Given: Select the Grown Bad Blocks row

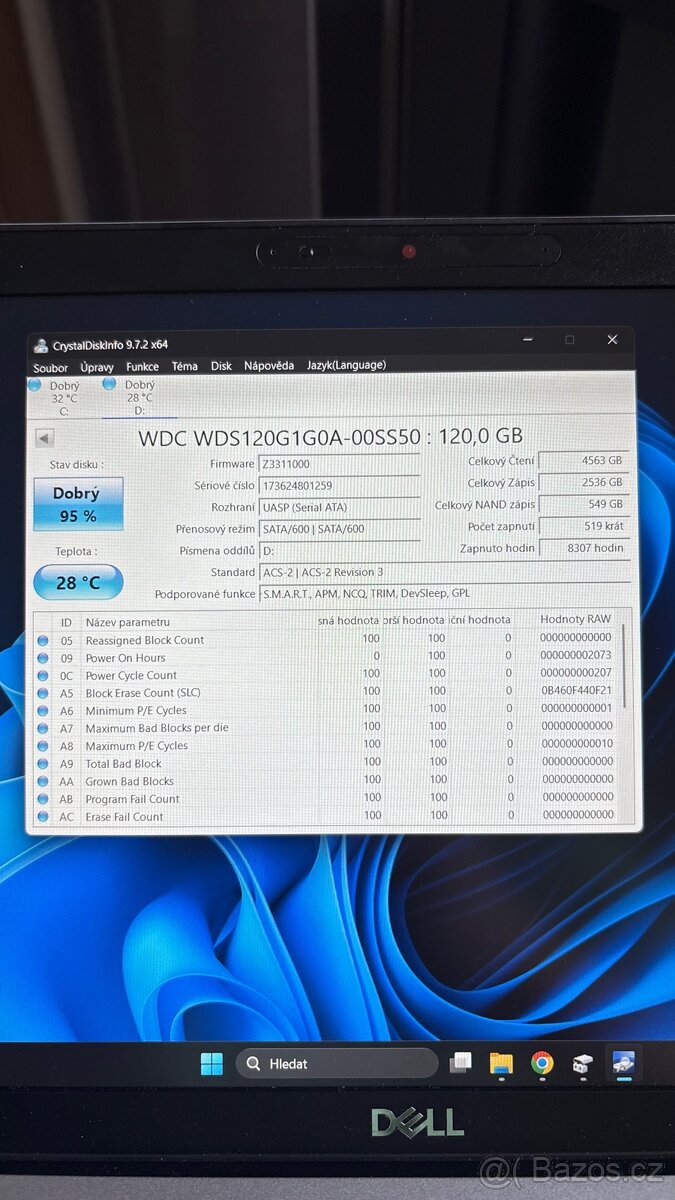Looking at the screenshot, I should (x=327, y=781).
